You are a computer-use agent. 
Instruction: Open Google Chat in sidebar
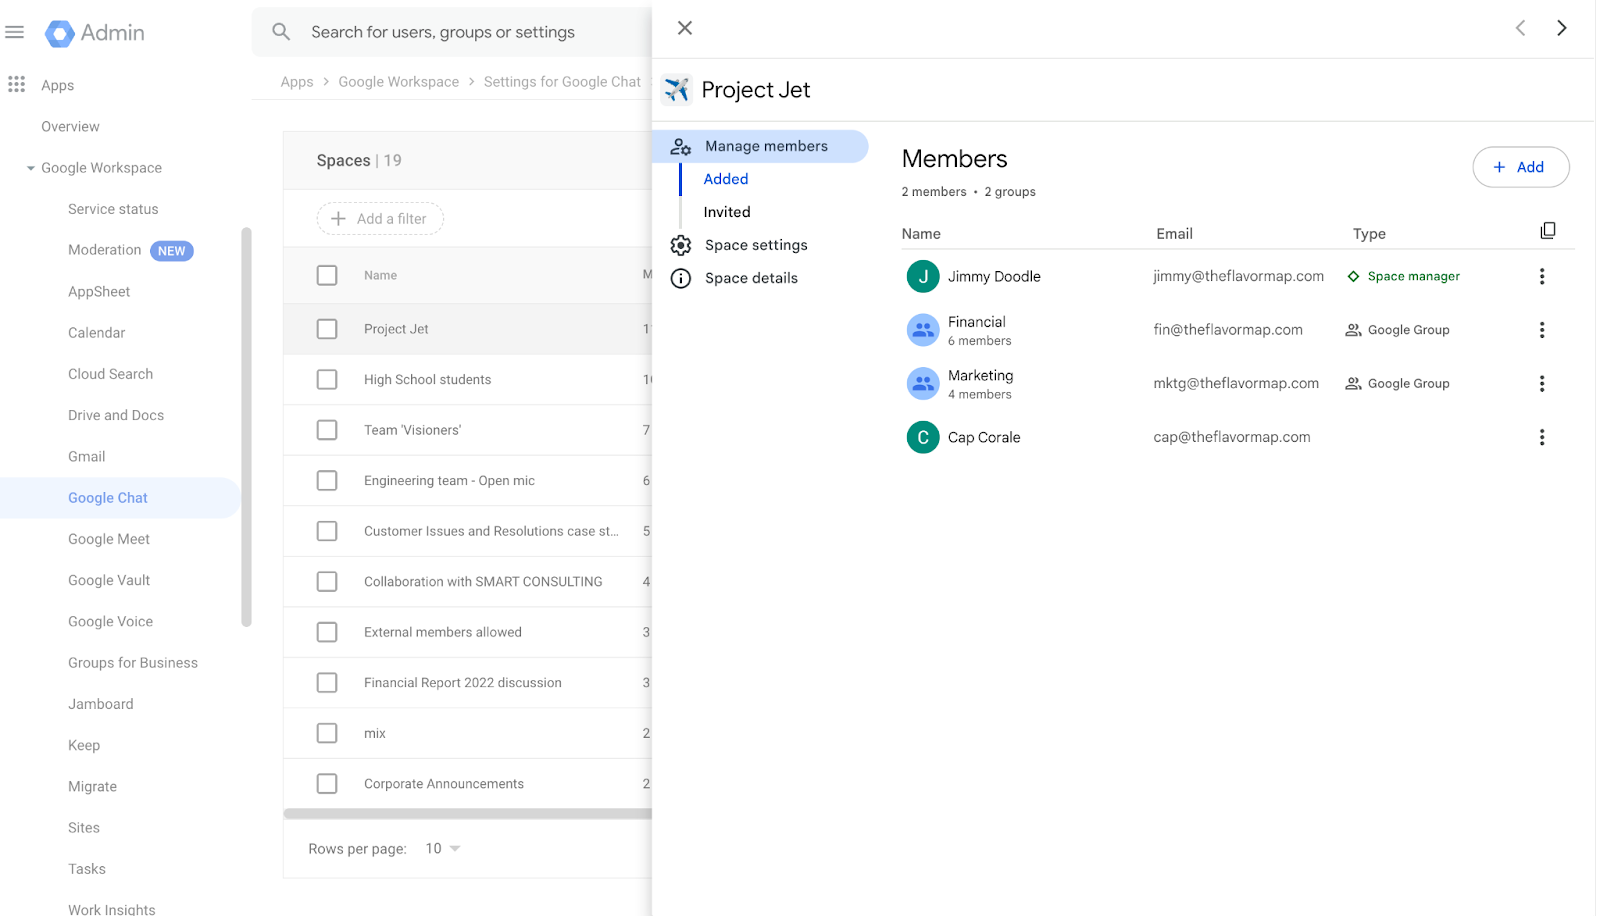pos(108,498)
